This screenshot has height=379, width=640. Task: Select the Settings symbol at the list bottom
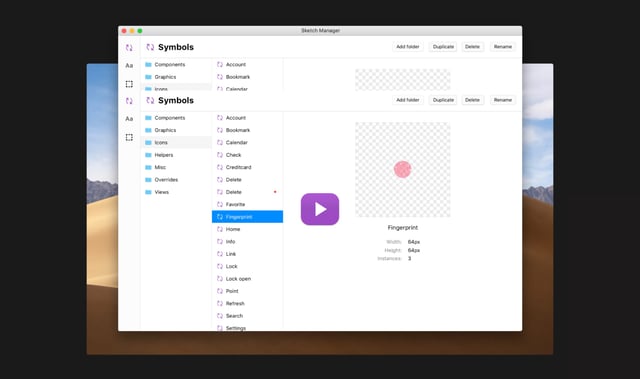(x=247, y=328)
